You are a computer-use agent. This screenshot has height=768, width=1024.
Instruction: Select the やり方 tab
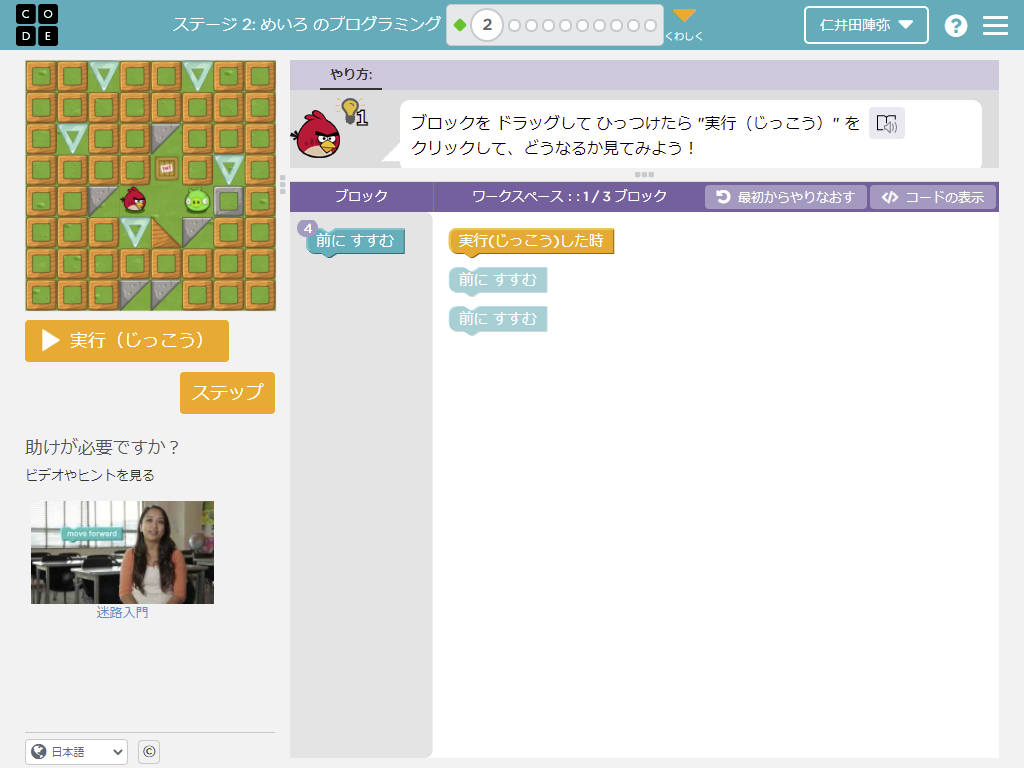[x=351, y=74]
